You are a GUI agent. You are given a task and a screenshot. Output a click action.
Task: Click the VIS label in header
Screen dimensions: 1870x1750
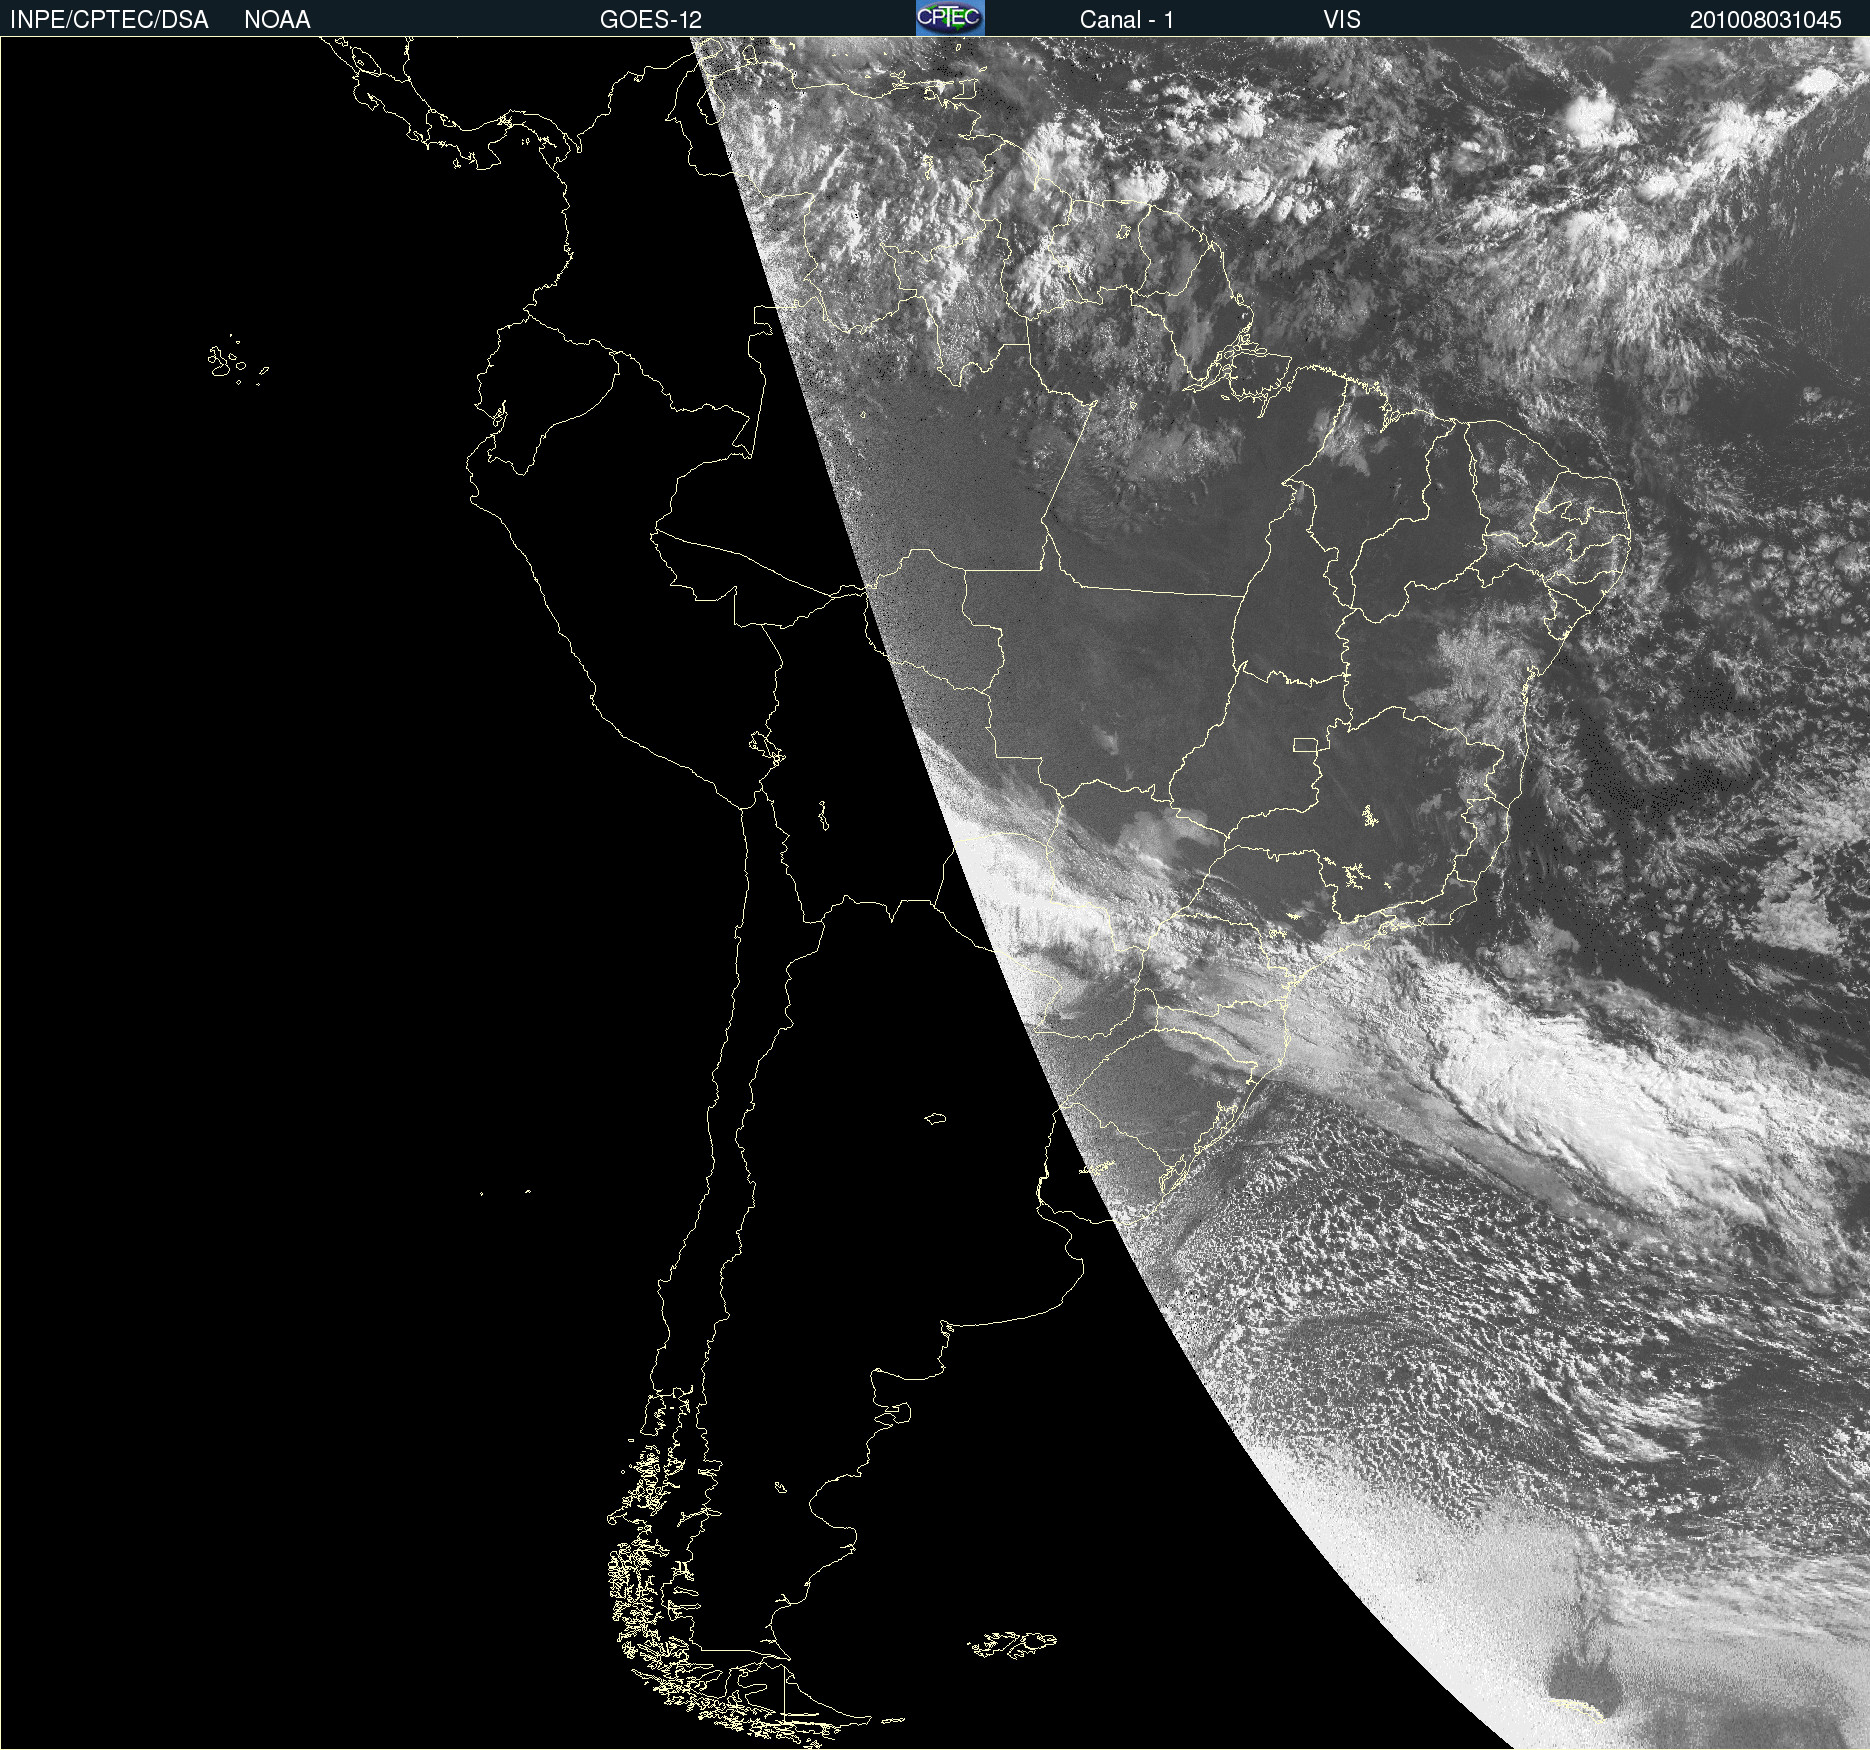click(1342, 20)
